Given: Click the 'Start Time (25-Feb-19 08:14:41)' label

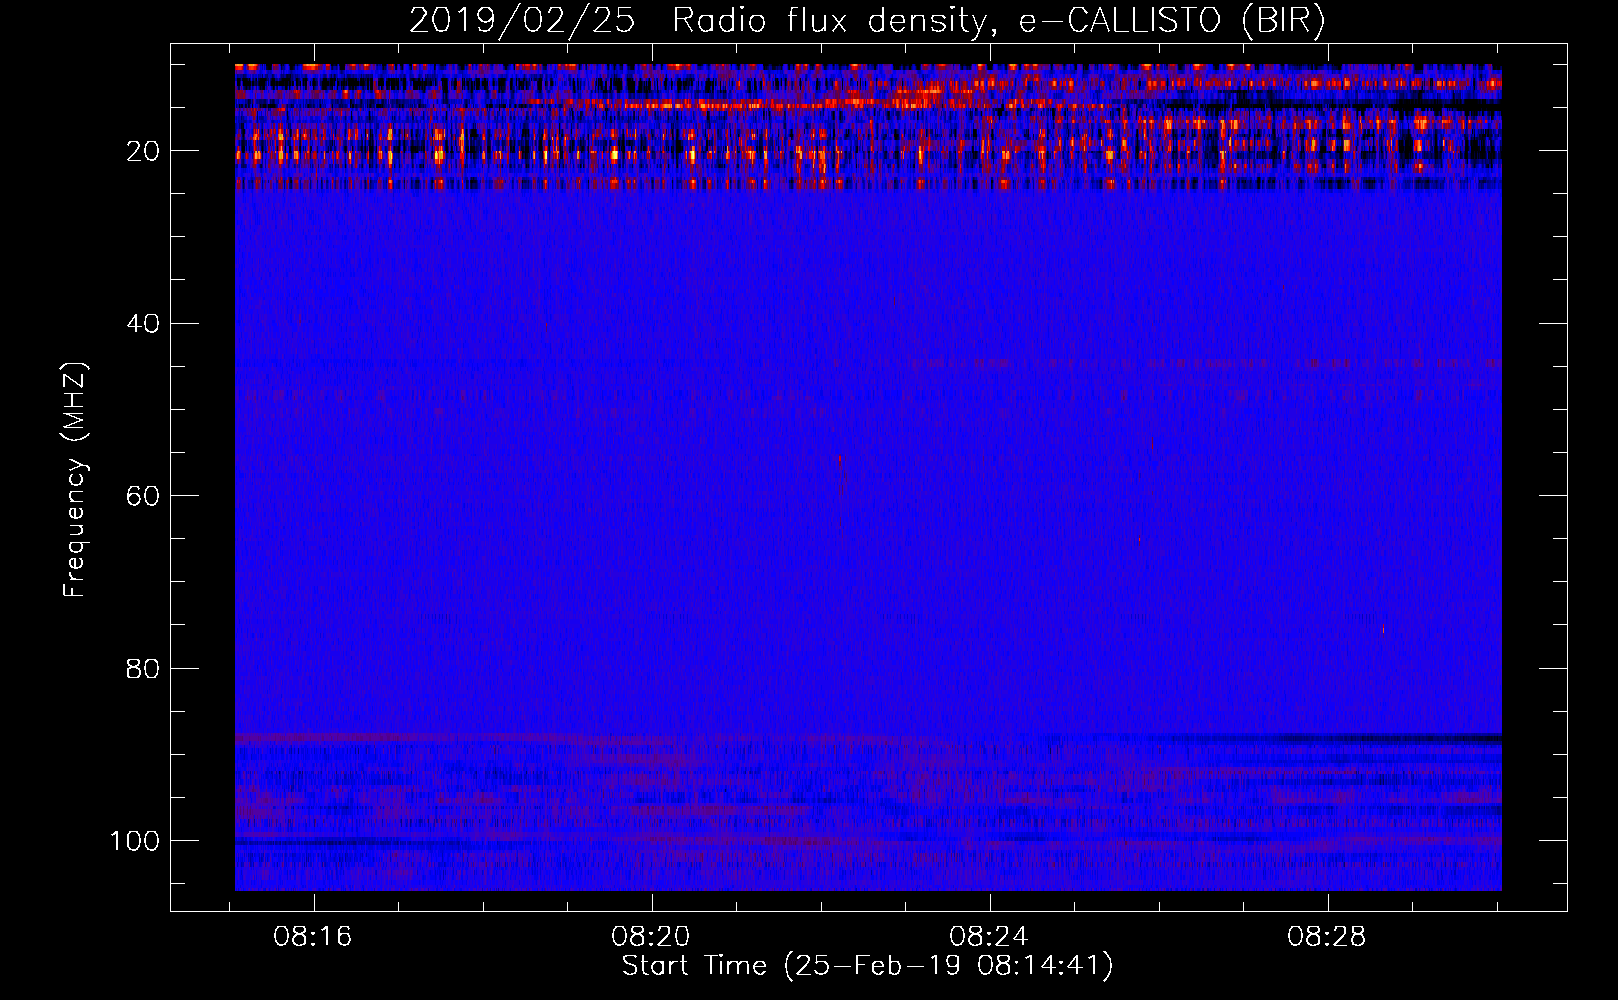Looking at the screenshot, I should click(868, 966).
